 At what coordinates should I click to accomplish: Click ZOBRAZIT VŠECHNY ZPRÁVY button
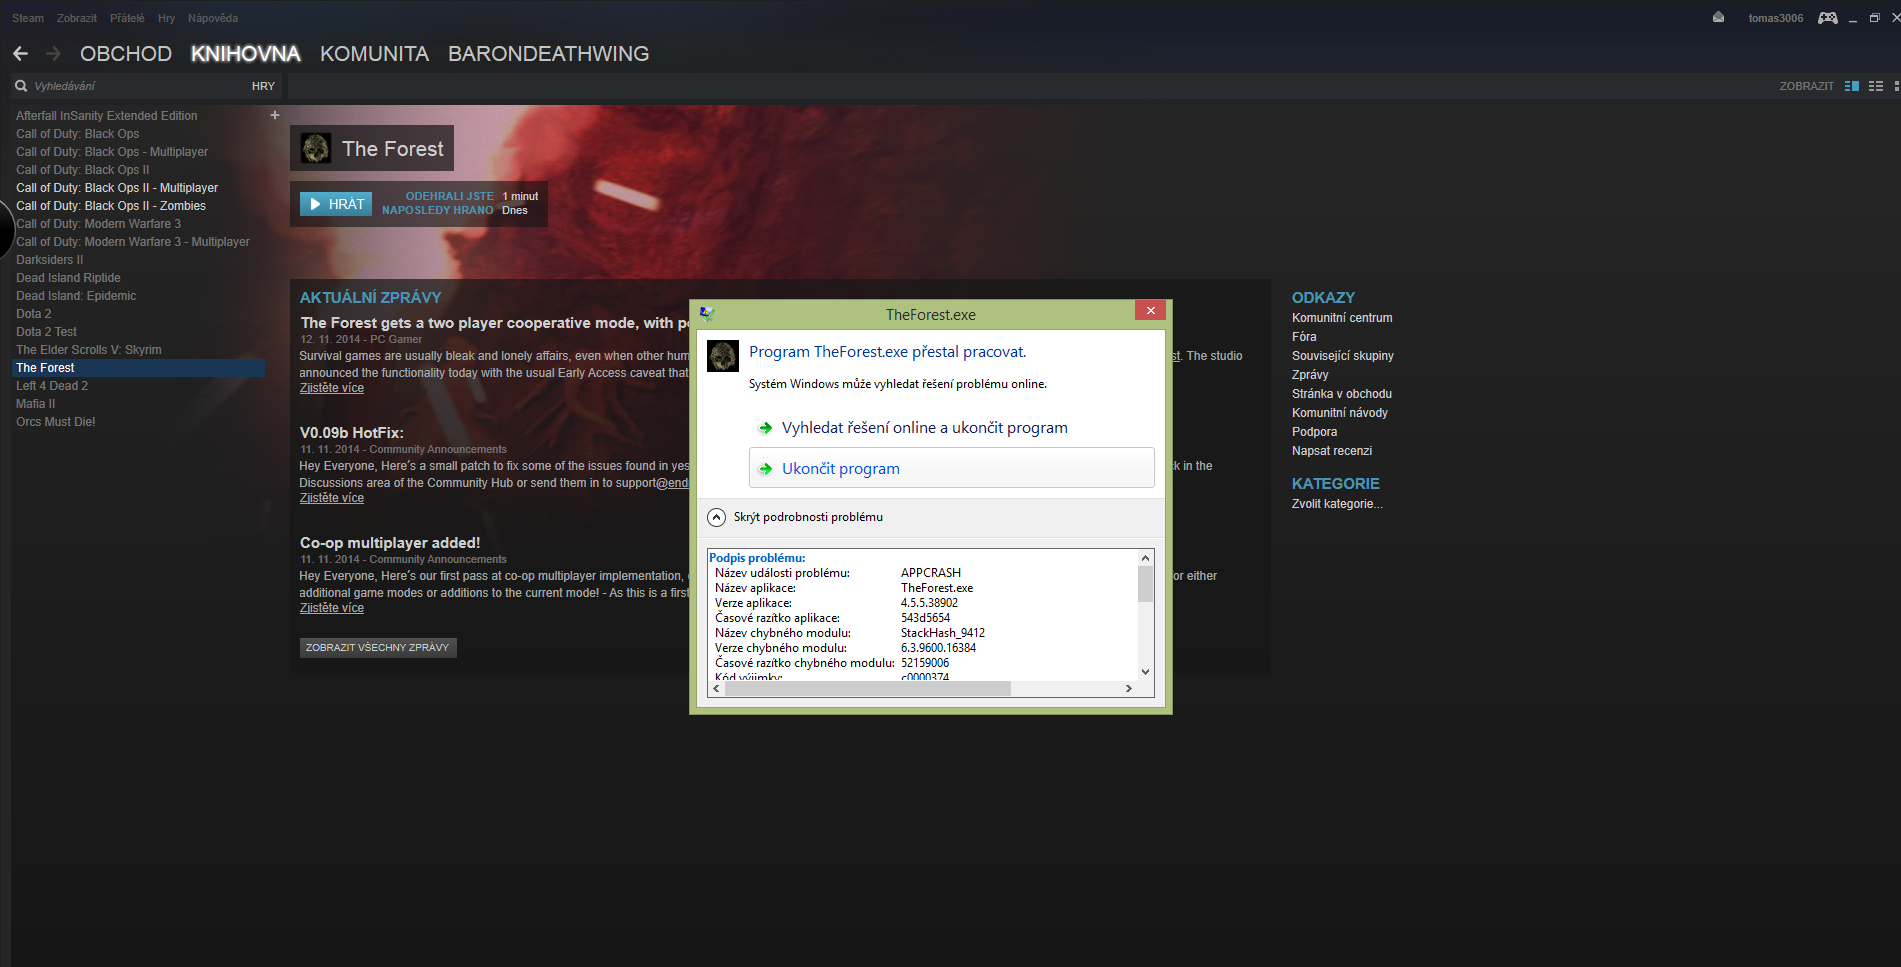[x=378, y=648]
